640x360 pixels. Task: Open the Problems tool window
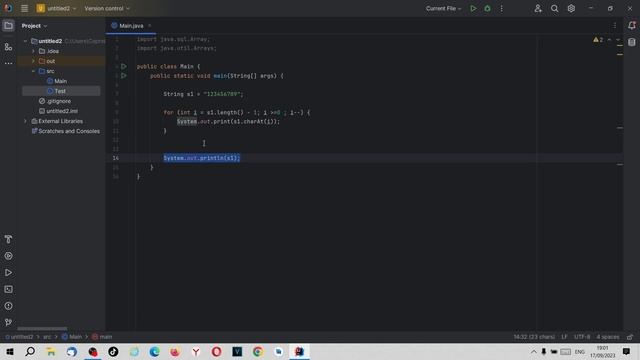[x=8, y=306]
